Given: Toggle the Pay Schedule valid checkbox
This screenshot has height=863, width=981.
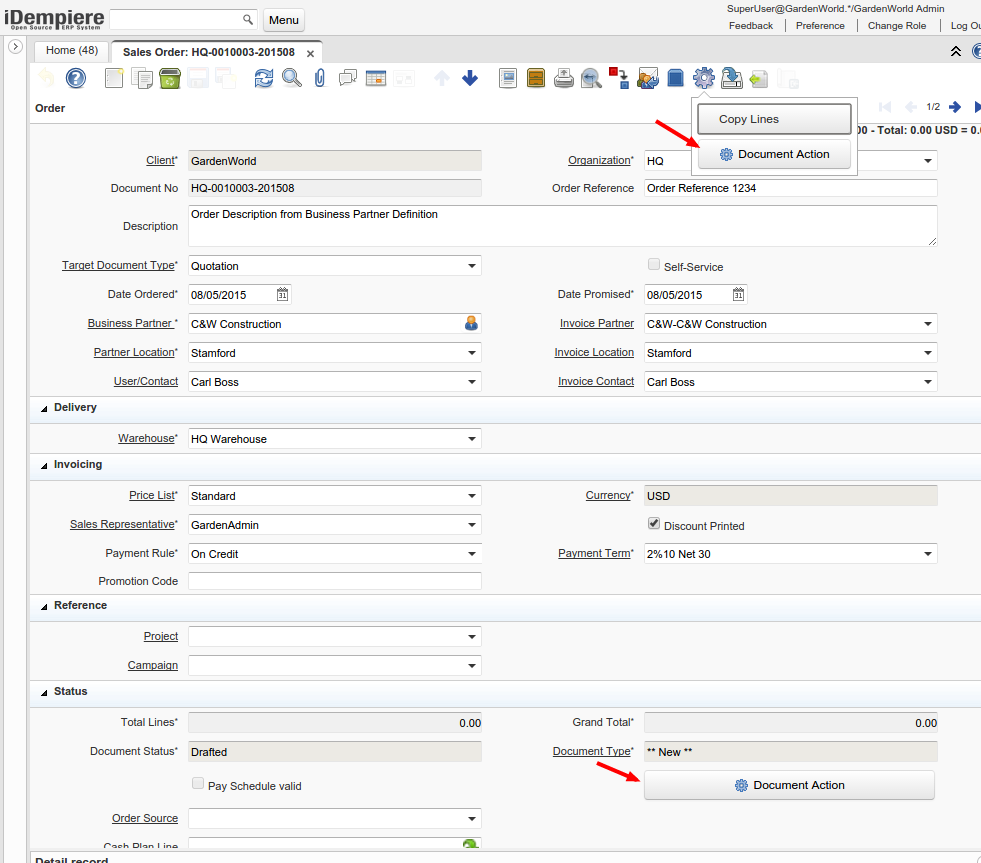Looking at the screenshot, I should (198, 784).
